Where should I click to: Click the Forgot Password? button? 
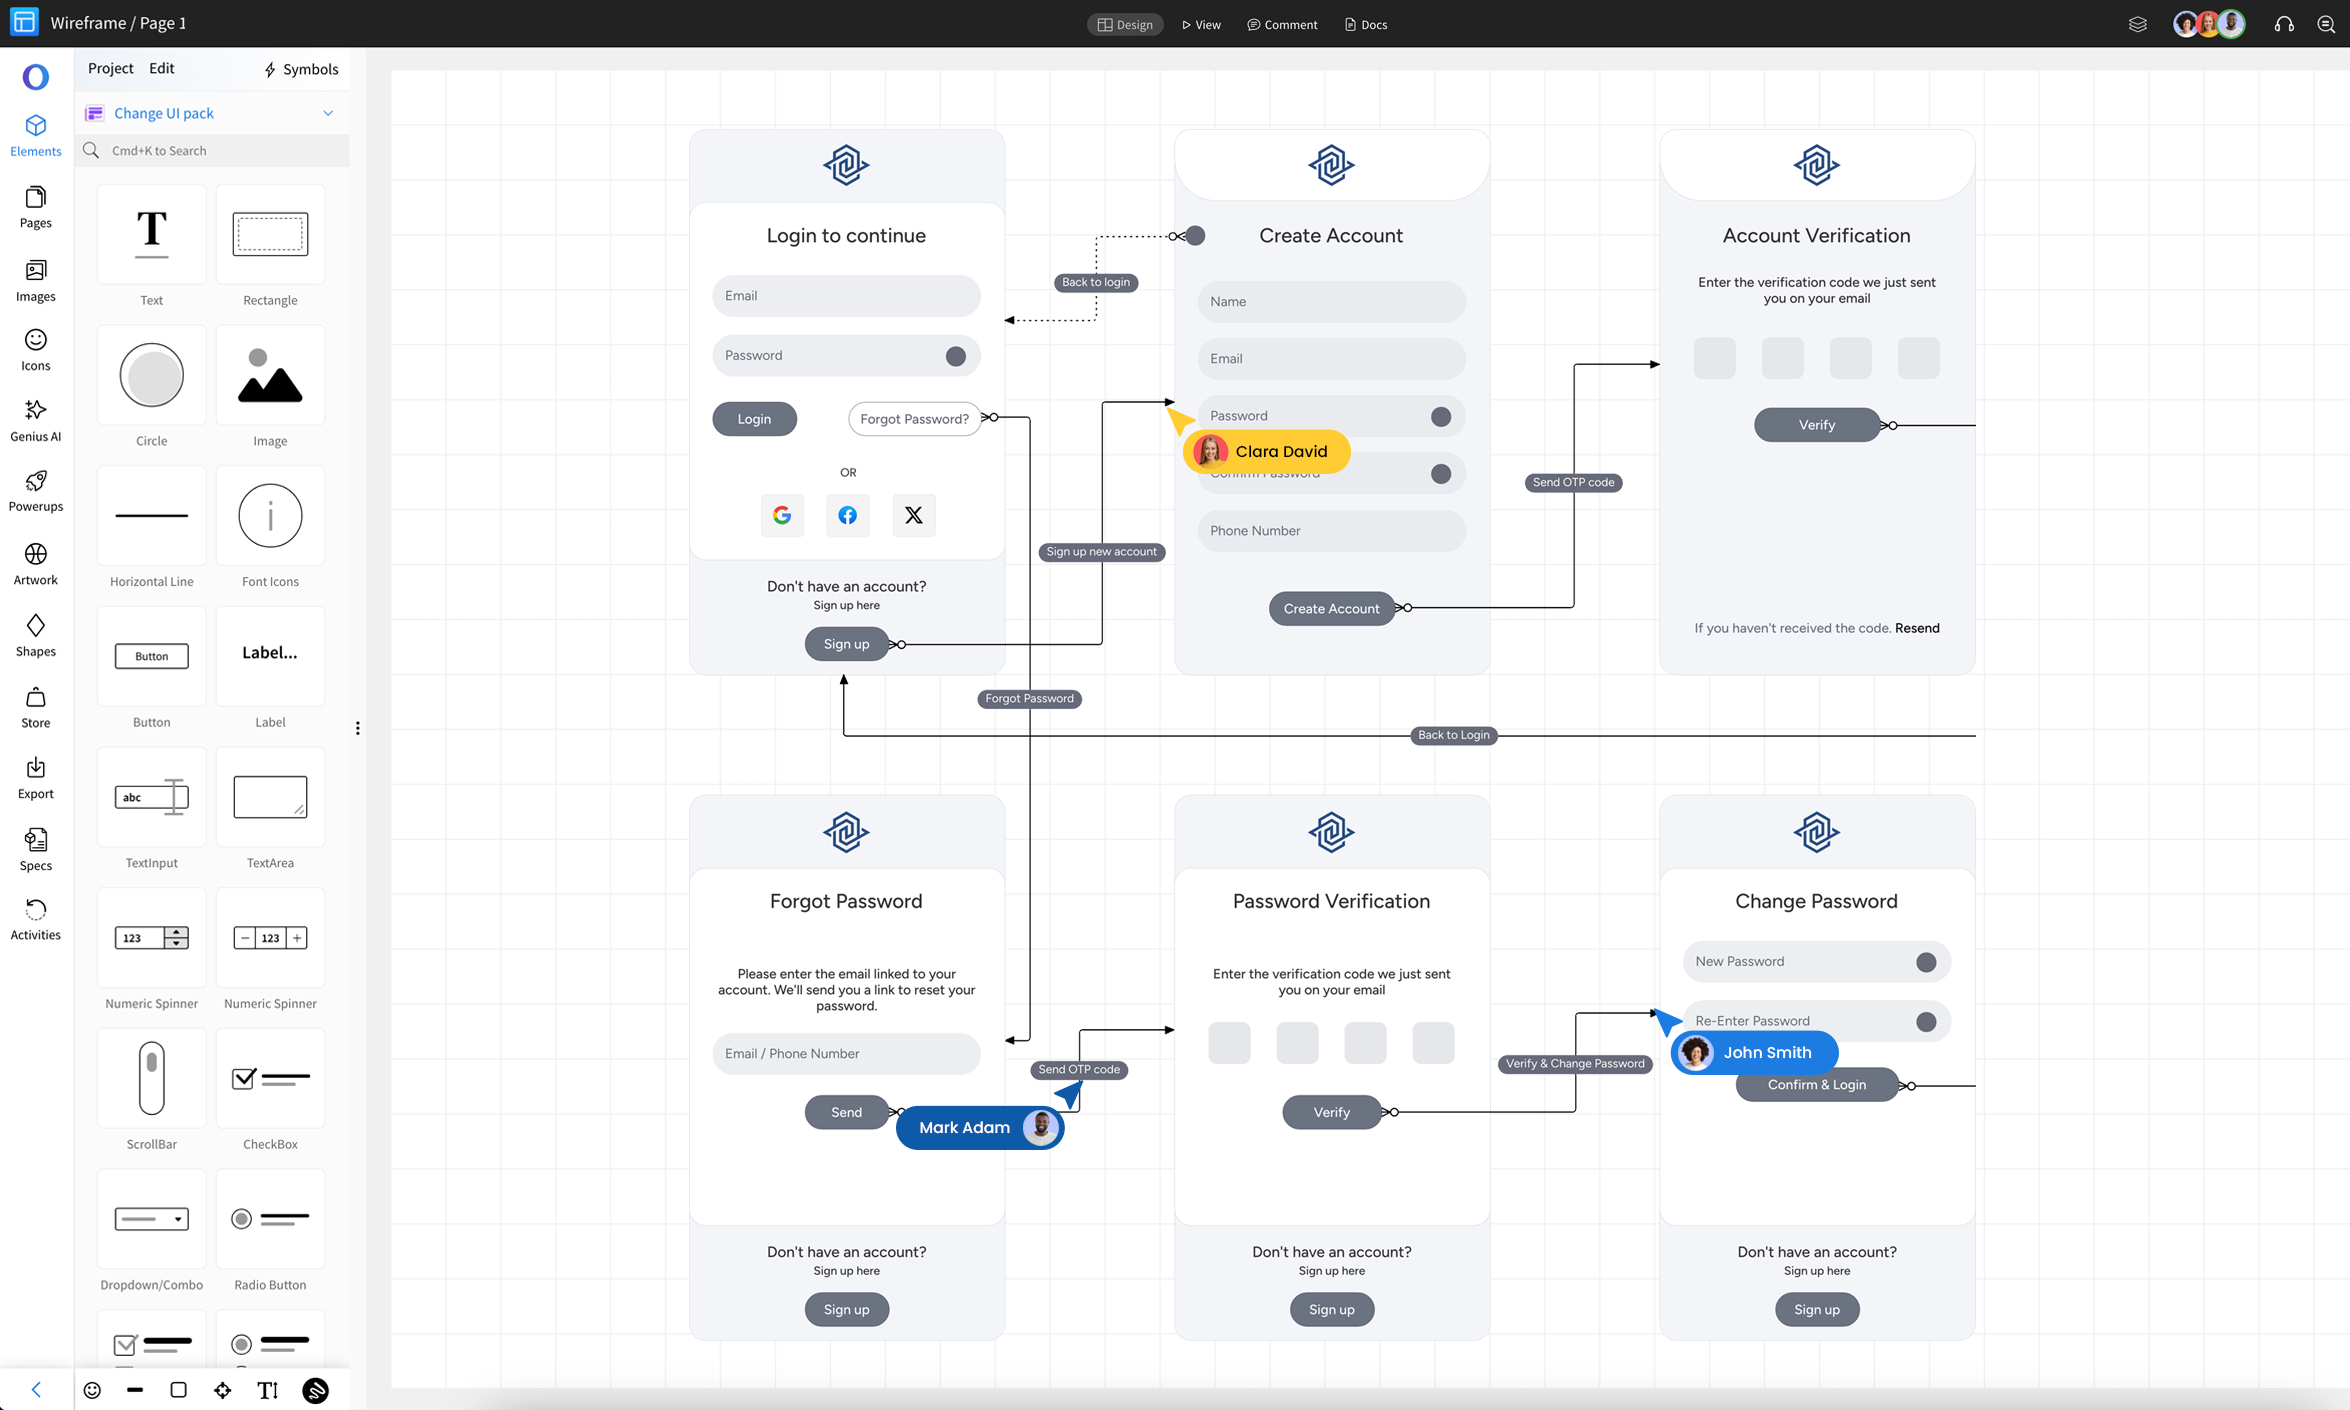point(914,419)
